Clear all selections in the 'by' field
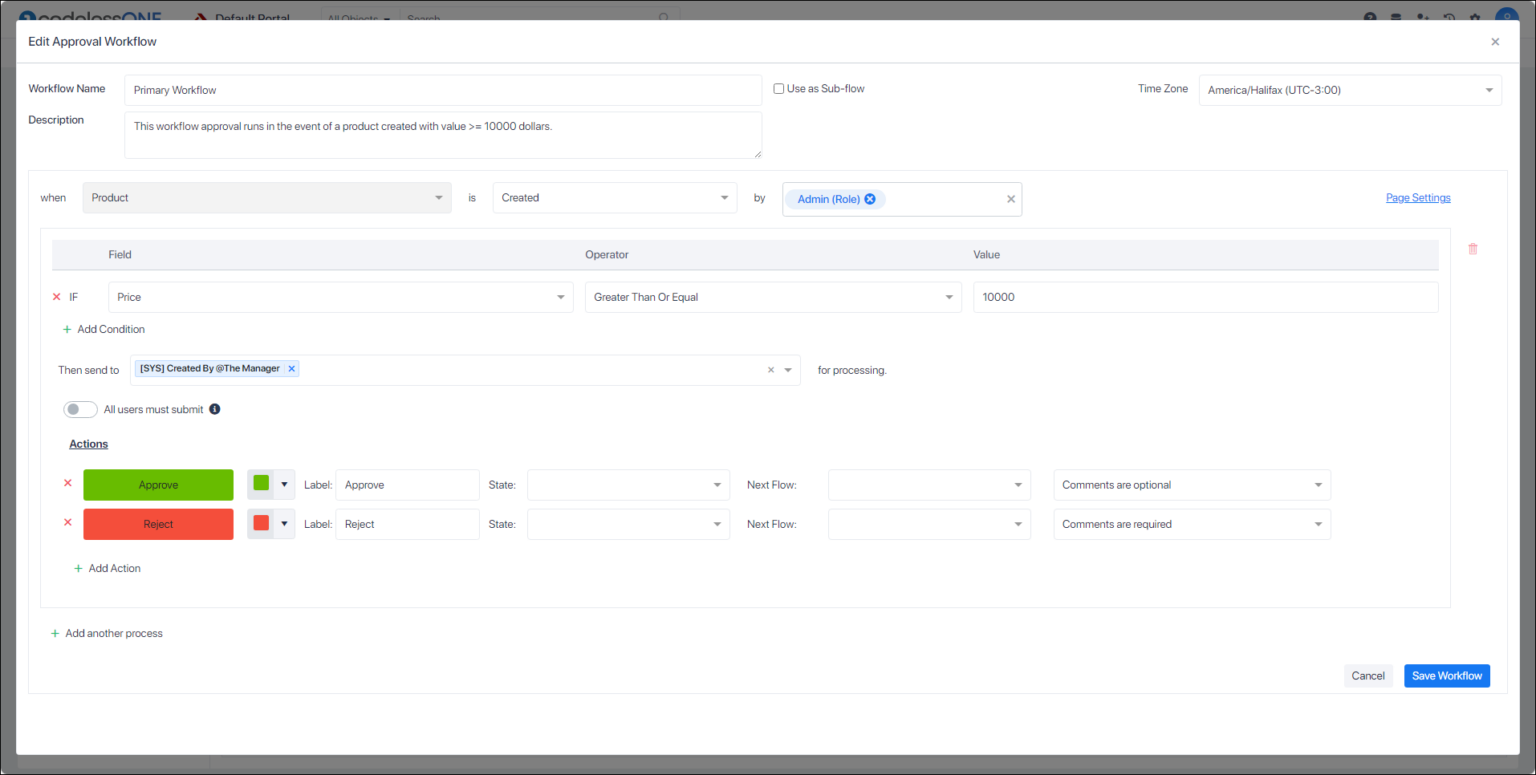The width and height of the screenshot is (1536, 775). tap(1010, 199)
